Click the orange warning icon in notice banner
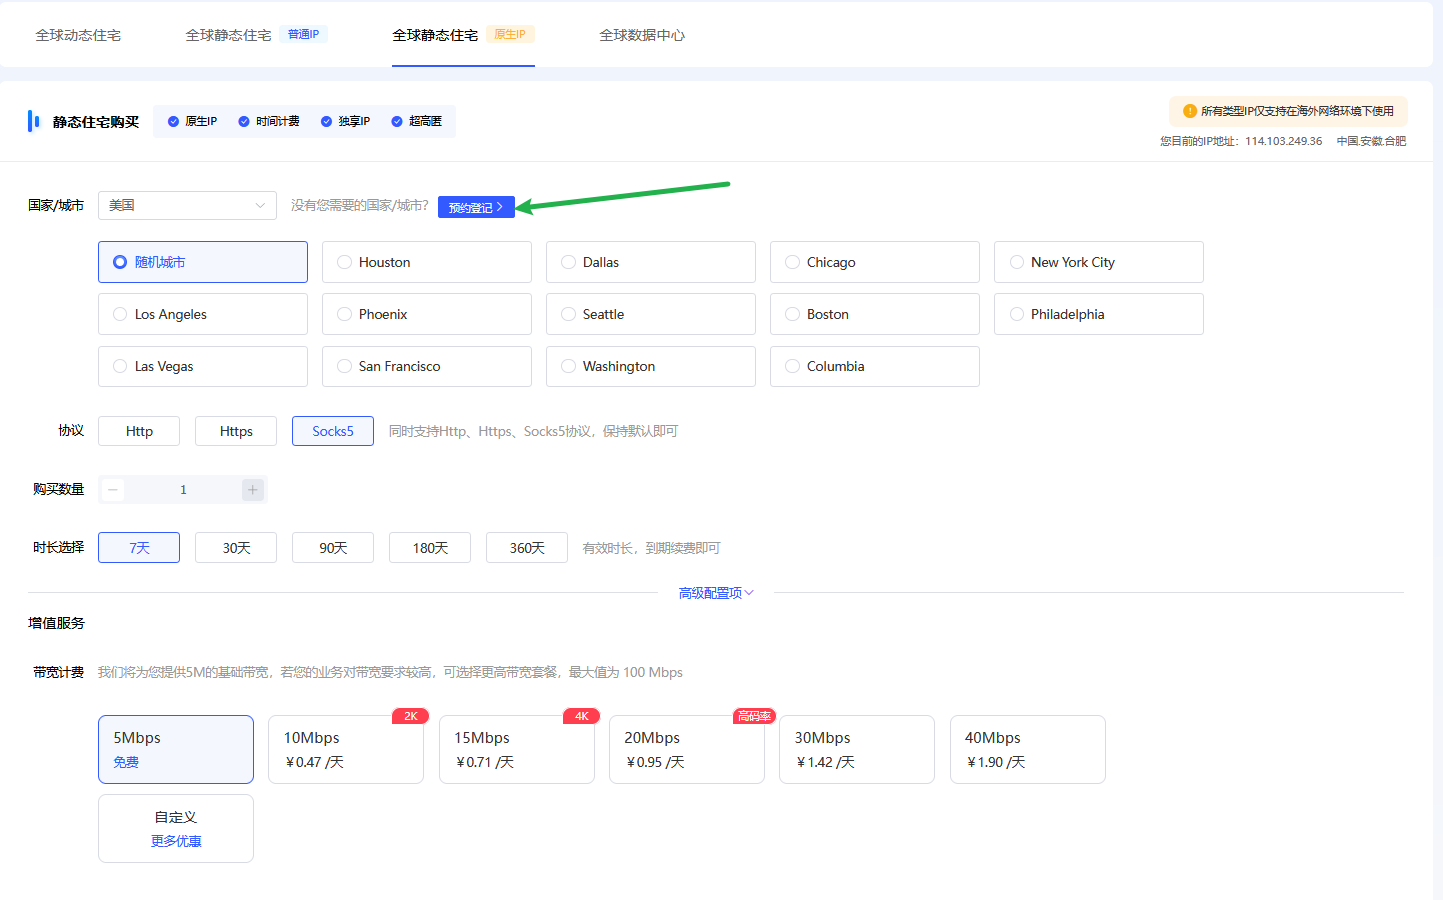The height and width of the screenshot is (900, 1443). click(1189, 111)
